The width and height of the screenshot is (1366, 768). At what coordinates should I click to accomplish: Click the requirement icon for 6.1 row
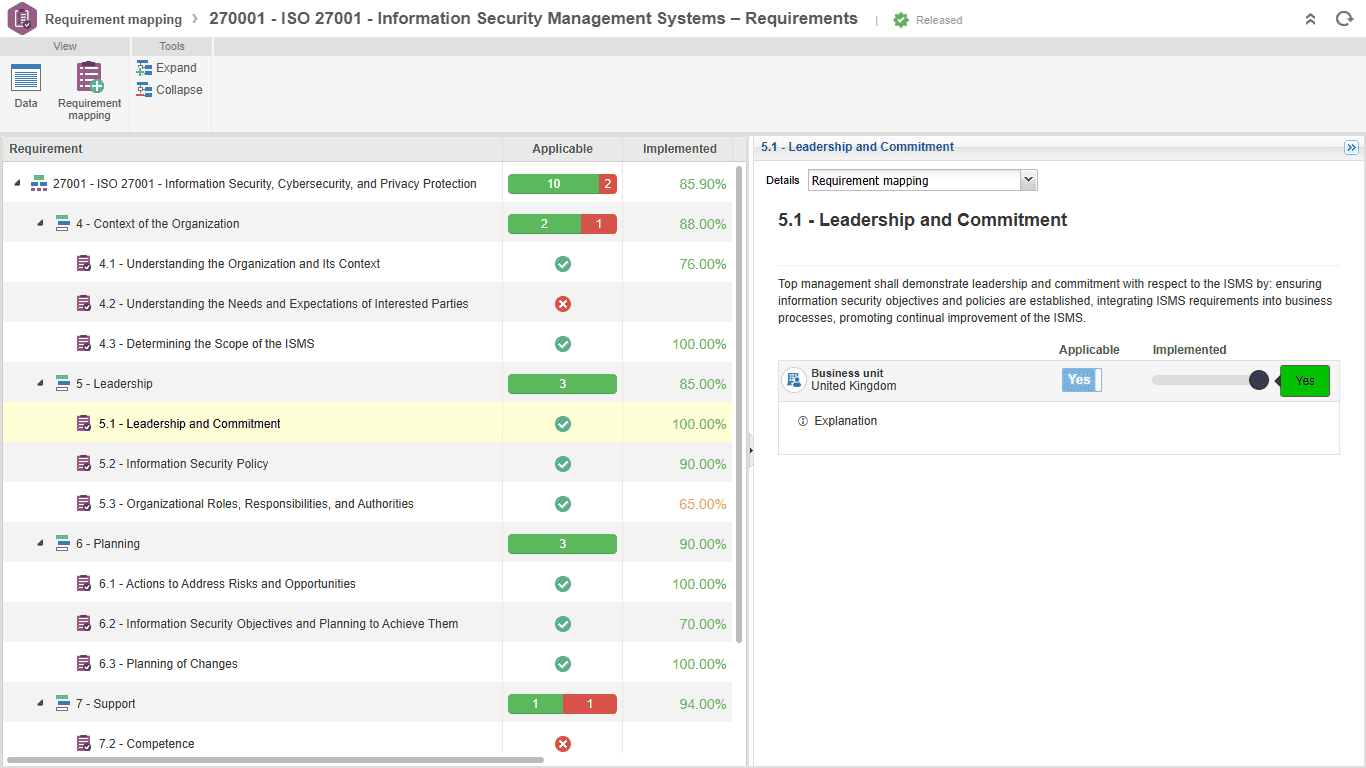click(x=85, y=584)
